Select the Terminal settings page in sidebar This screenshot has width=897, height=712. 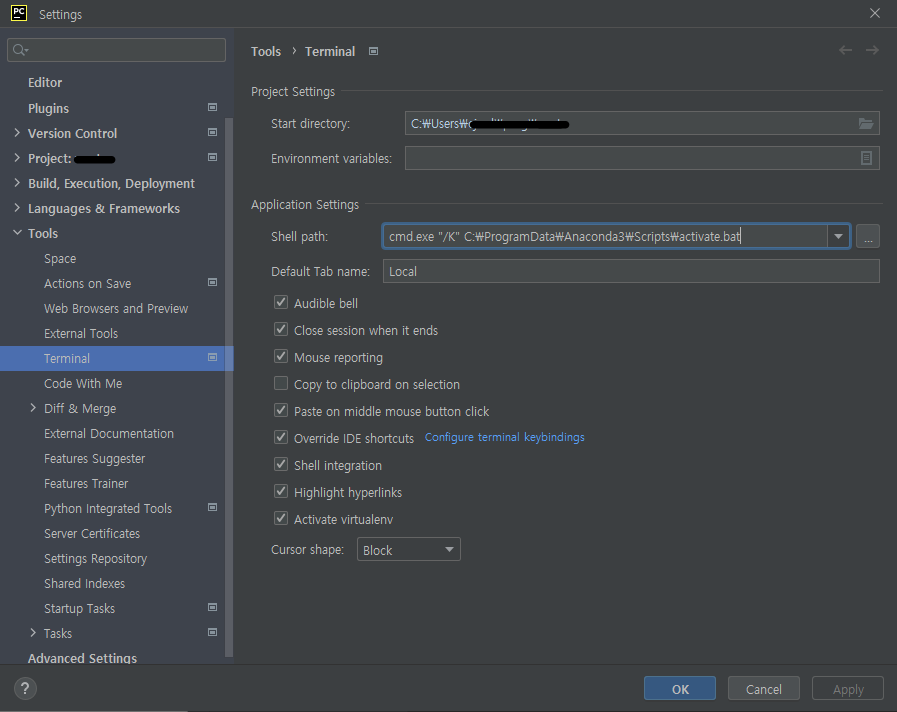(x=117, y=358)
